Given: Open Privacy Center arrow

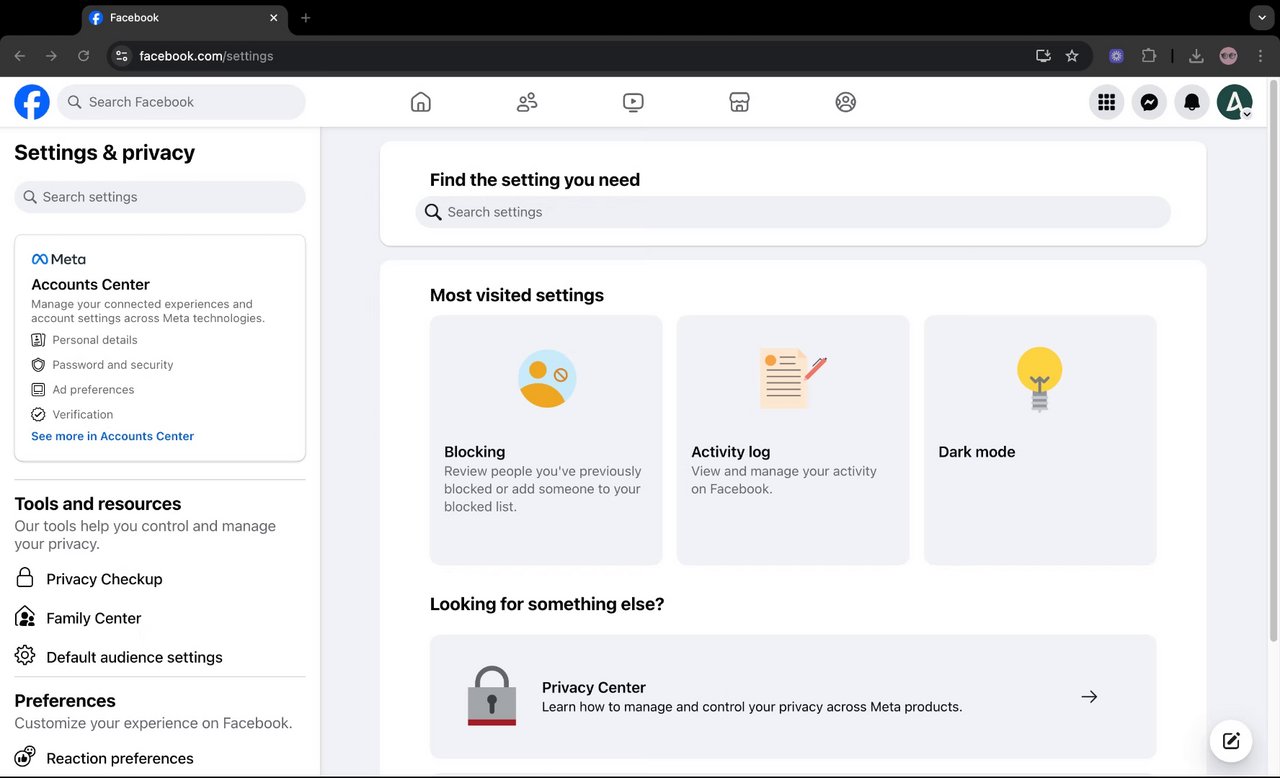Looking at the screenshot, I should point(1089,697).
